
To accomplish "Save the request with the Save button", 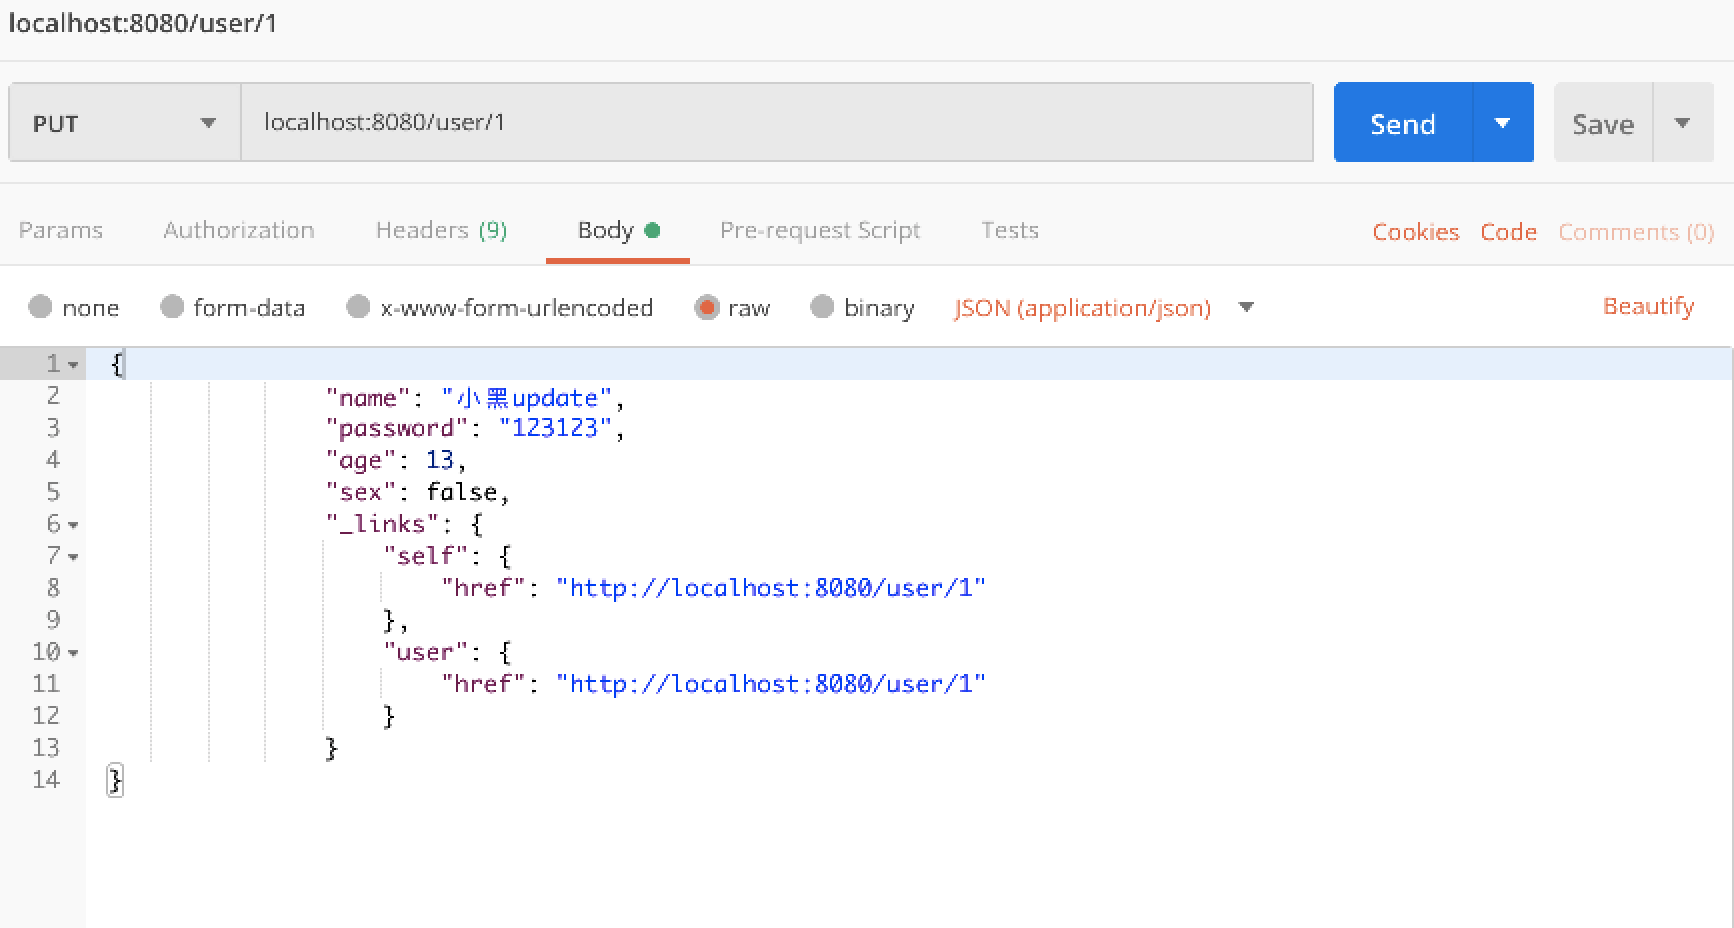I will [1603, 123].
